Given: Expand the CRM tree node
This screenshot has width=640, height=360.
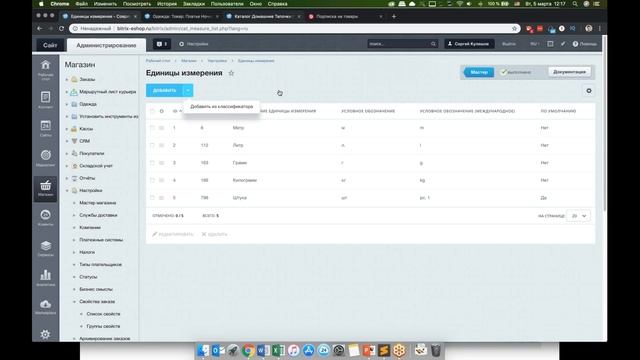Looking at the screenshot, I should click(x=67, y=141).
